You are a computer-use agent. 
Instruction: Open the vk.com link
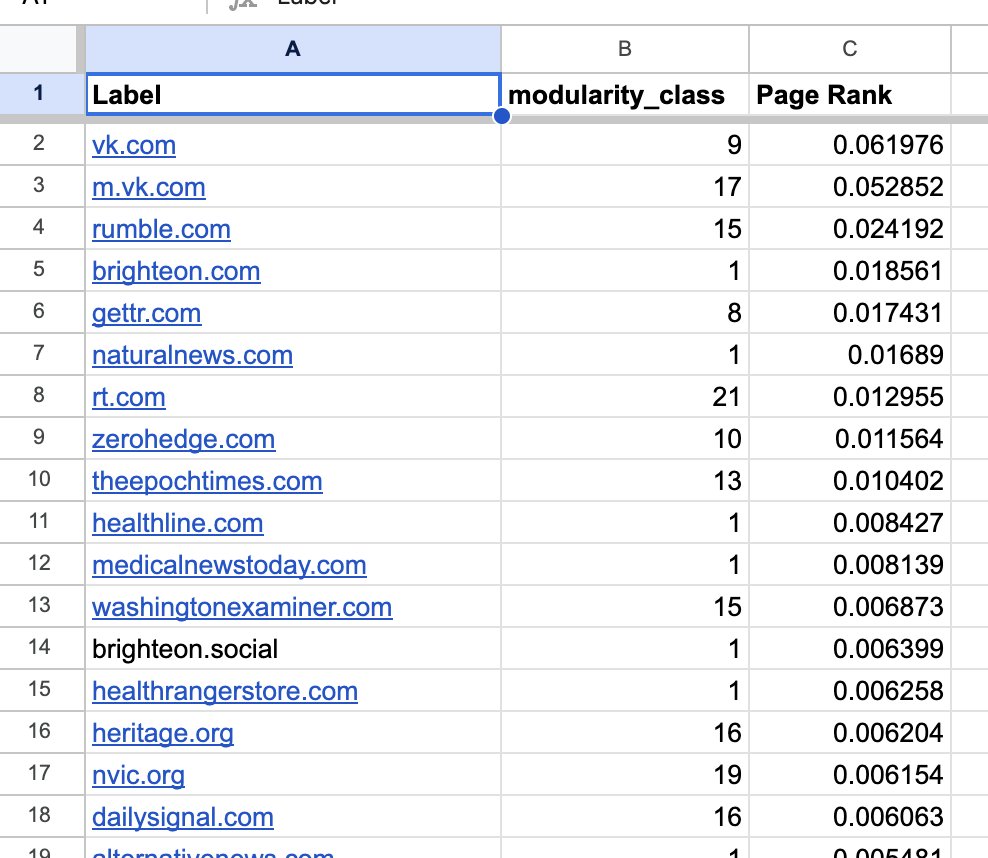[x=134, y=146]
